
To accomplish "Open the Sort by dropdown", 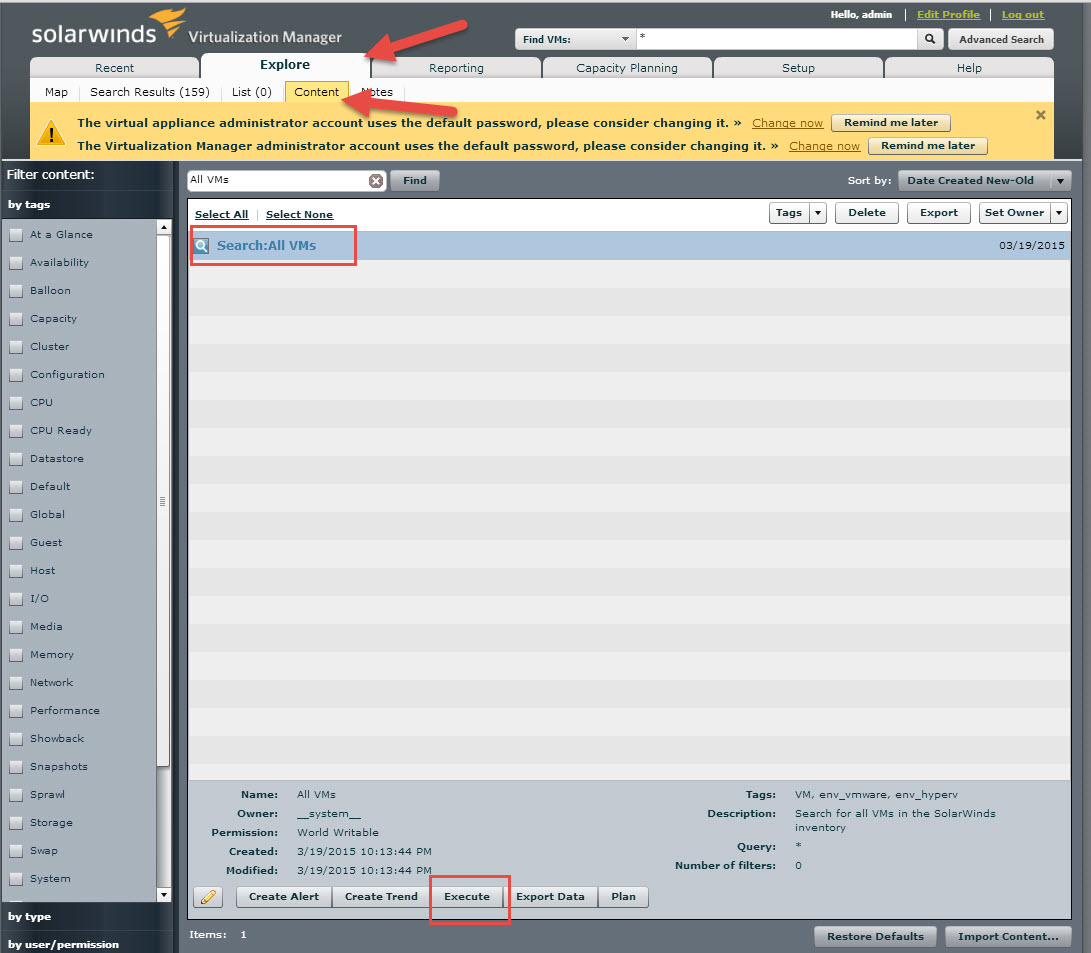I will coord(984,181).
